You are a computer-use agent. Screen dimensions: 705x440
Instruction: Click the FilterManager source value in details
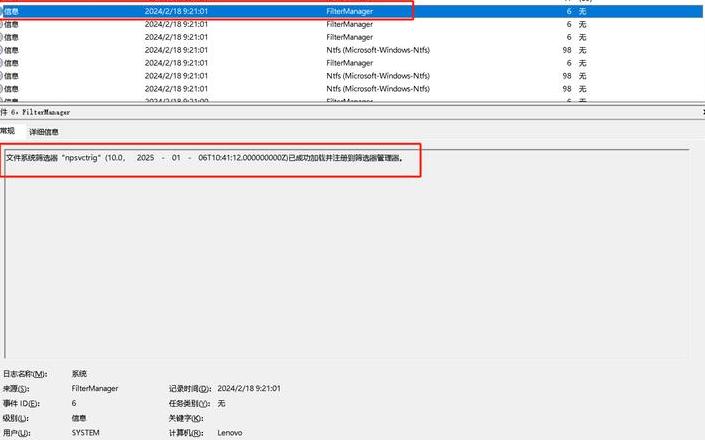pos(94,388)
